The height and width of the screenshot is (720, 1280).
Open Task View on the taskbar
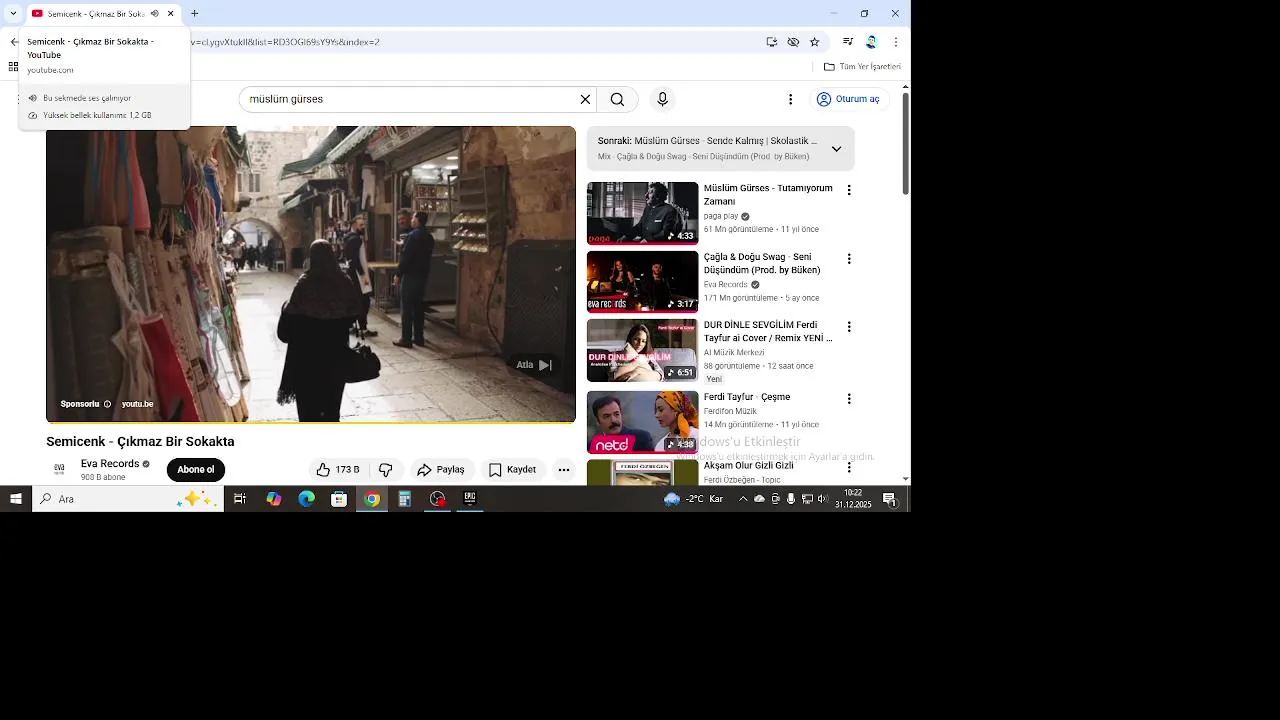pos(240,499)
